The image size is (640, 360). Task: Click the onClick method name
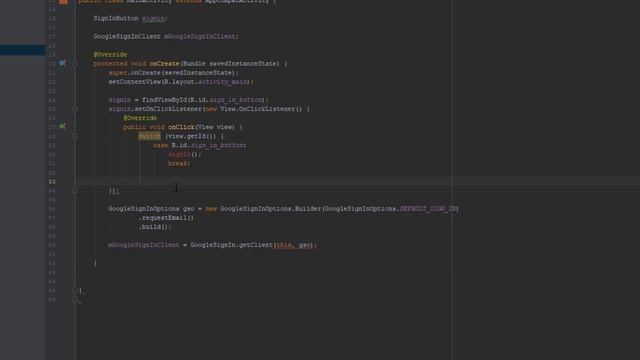point(181,127)
